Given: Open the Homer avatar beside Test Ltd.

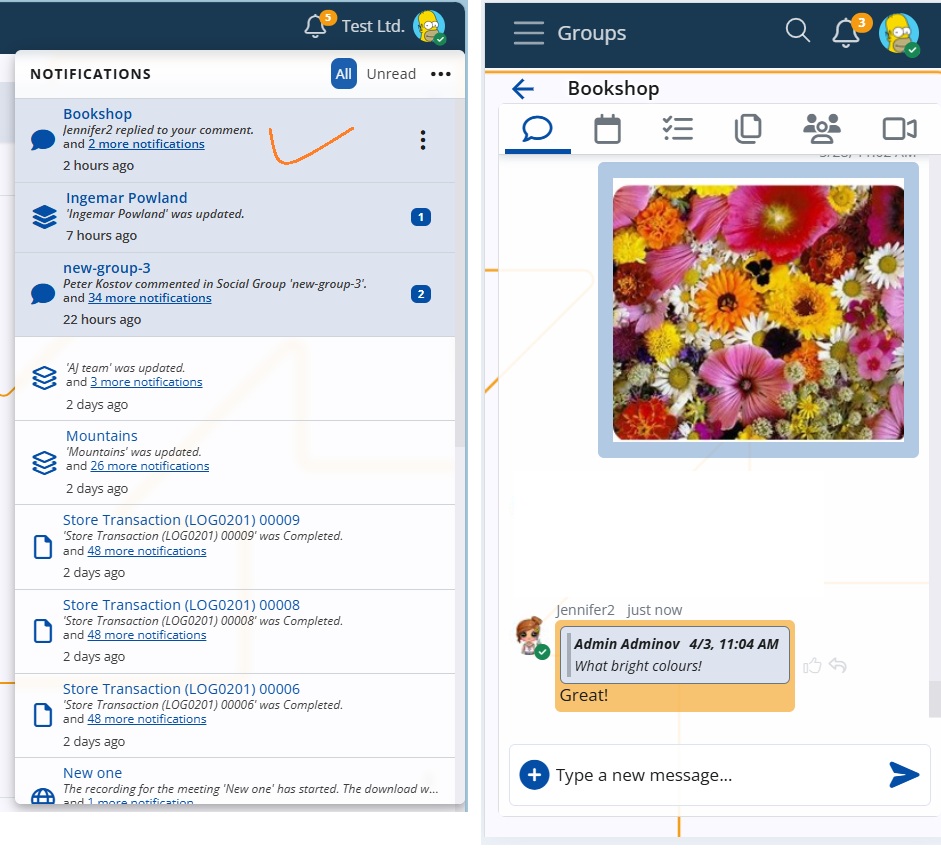Looking at the screenshot, I should (x=429, y=27).
